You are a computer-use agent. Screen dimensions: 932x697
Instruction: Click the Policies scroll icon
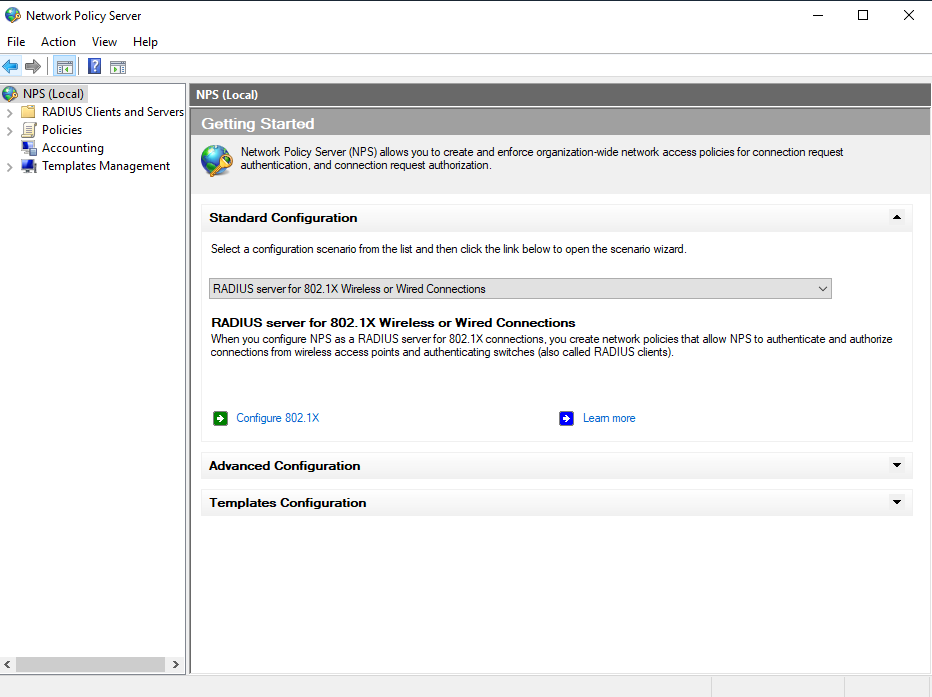(28, 130)
